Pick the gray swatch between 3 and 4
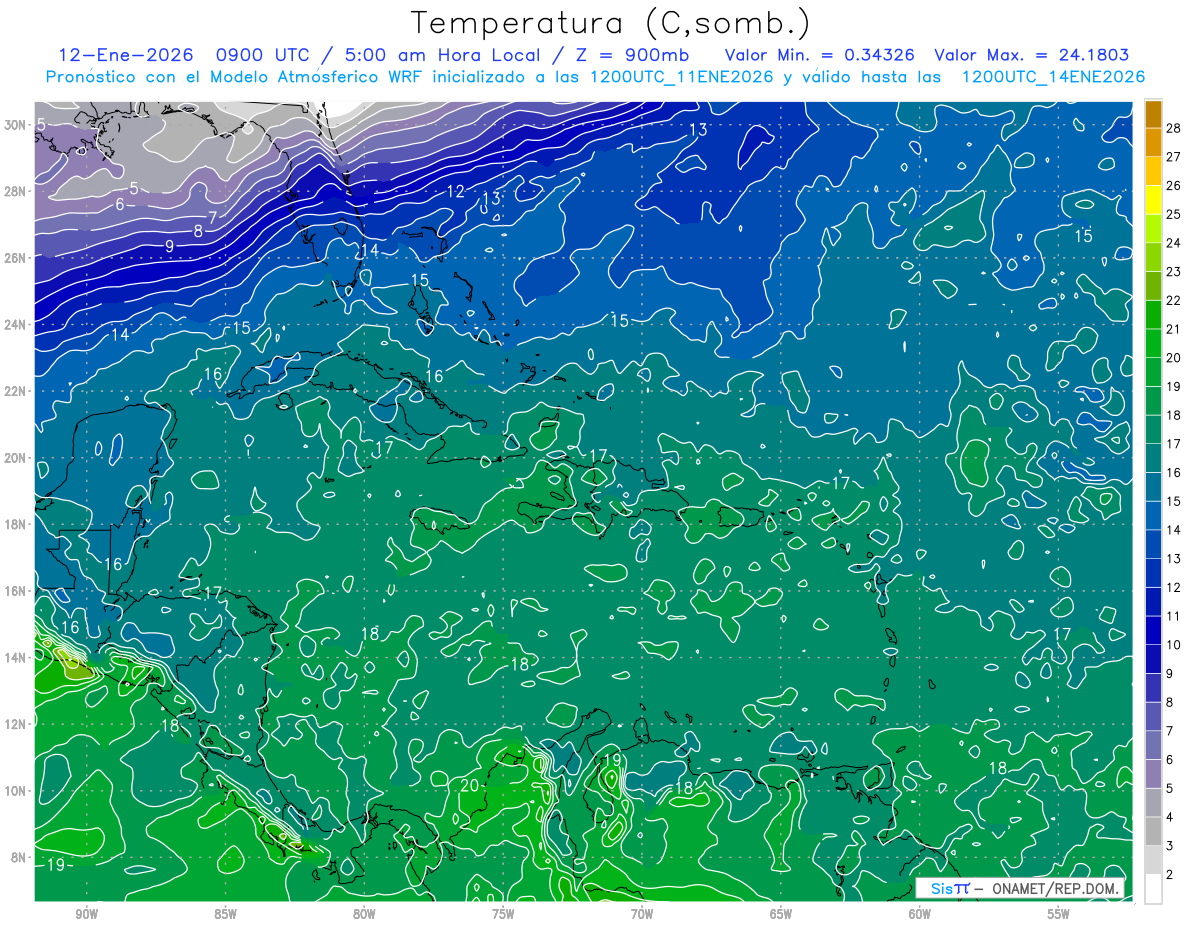 pos(1153,831)
